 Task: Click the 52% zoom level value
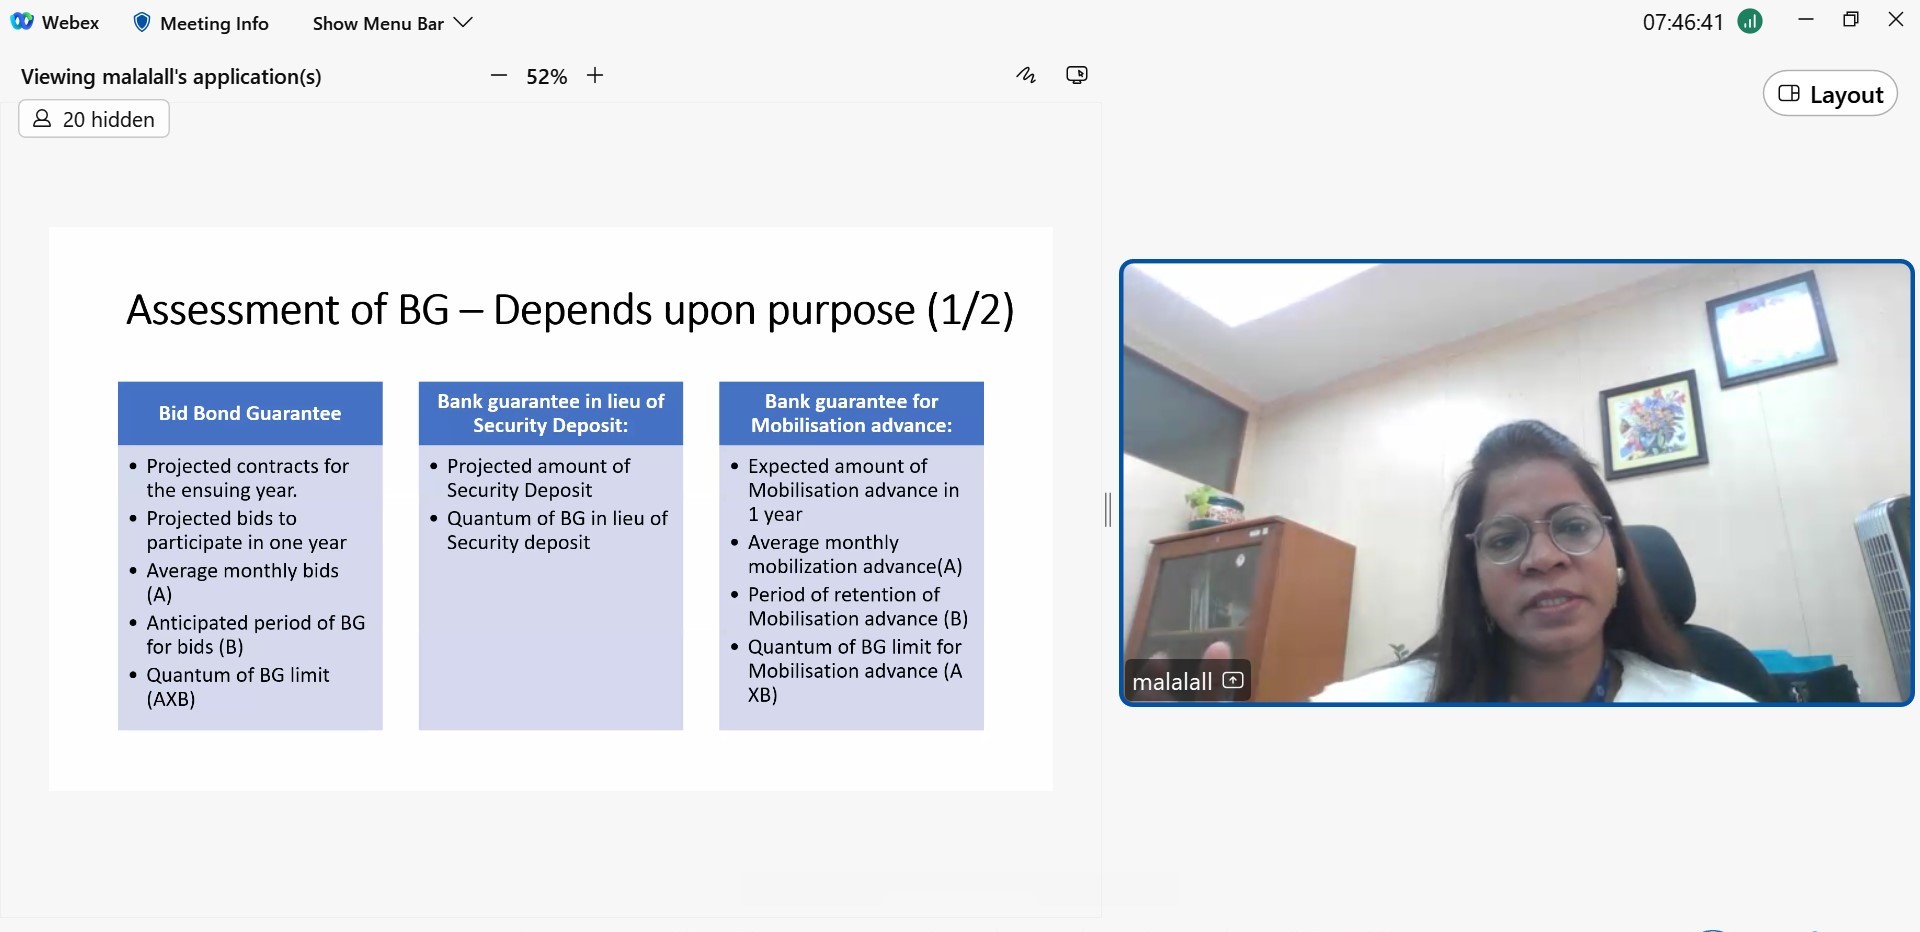pyautogui.click(x=546, y=77)
